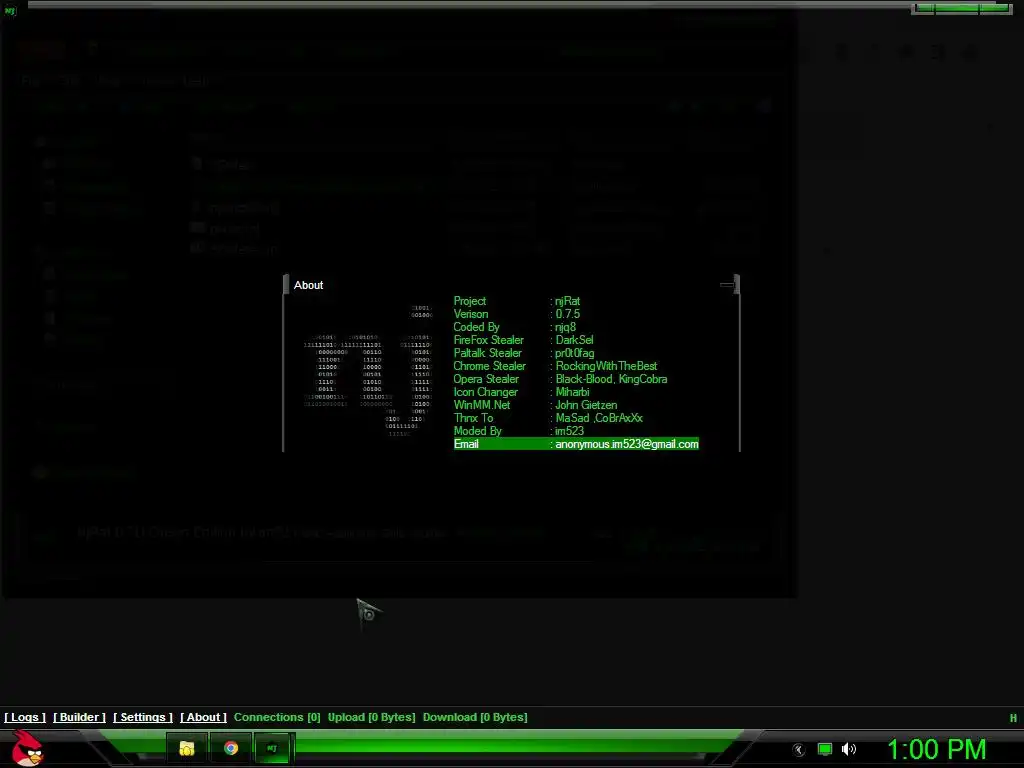The width and height of the screenshot is (1024, 768).
Task: Select the njRat taskbar icon
Action: pyautogui.click(x=272, y=748)
